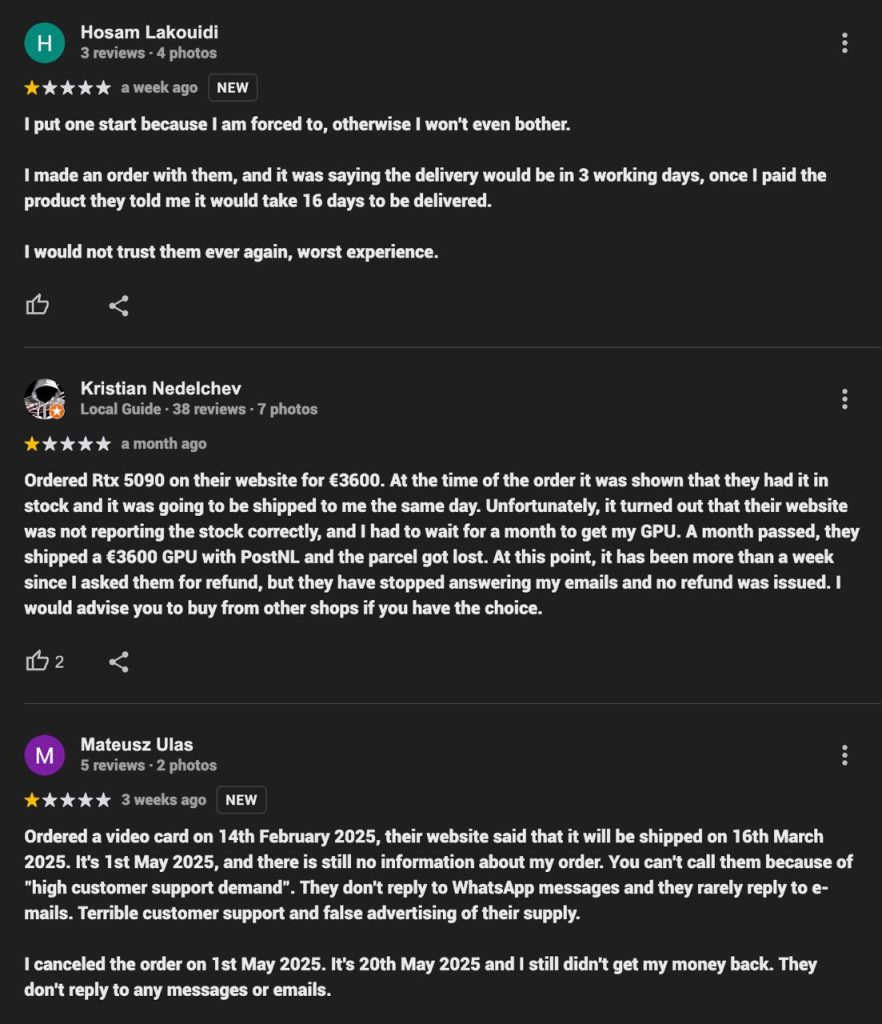Viewport: 882px width, 1024px height.
Task: Click NEW badge on Hosam's review
Action: [x=233, y=88]
